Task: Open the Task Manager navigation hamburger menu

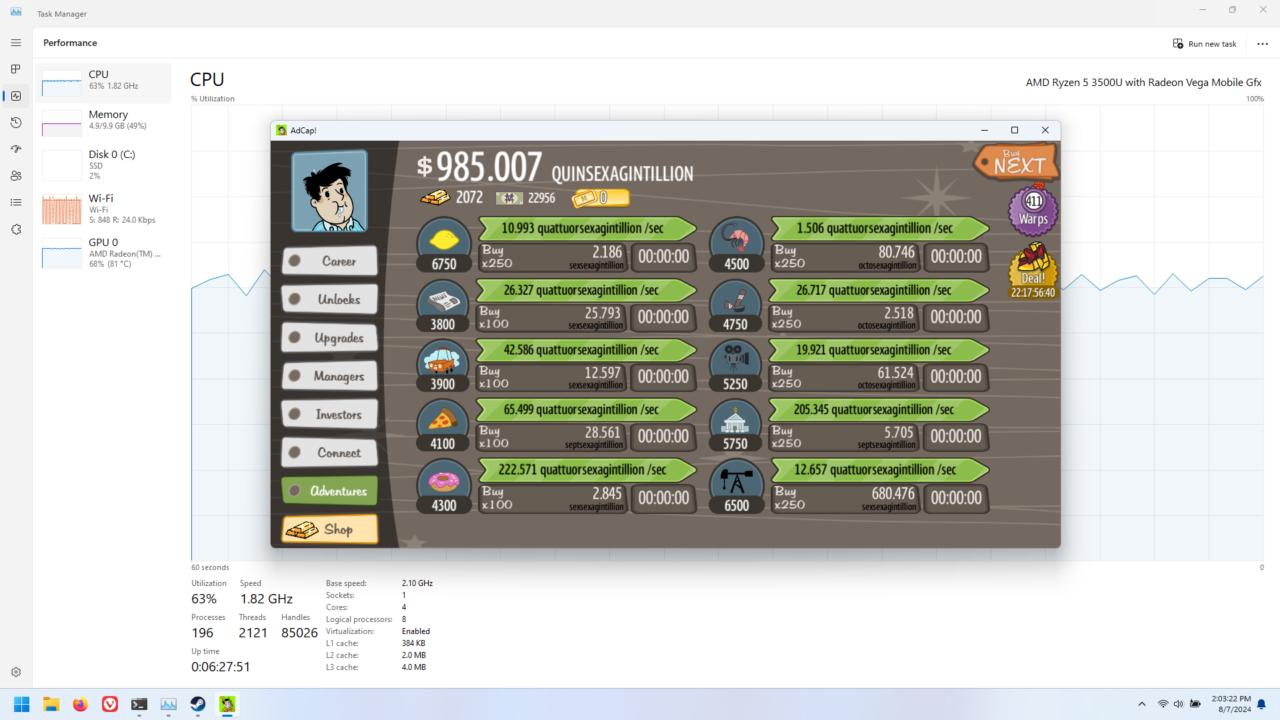Action: pos(15,43)
